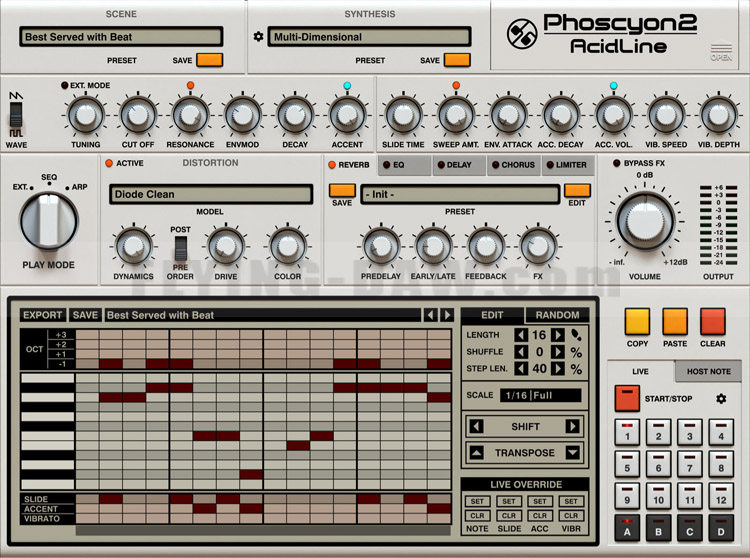
Task: Transpose pattern up arrow
Action: coord(476,452)
